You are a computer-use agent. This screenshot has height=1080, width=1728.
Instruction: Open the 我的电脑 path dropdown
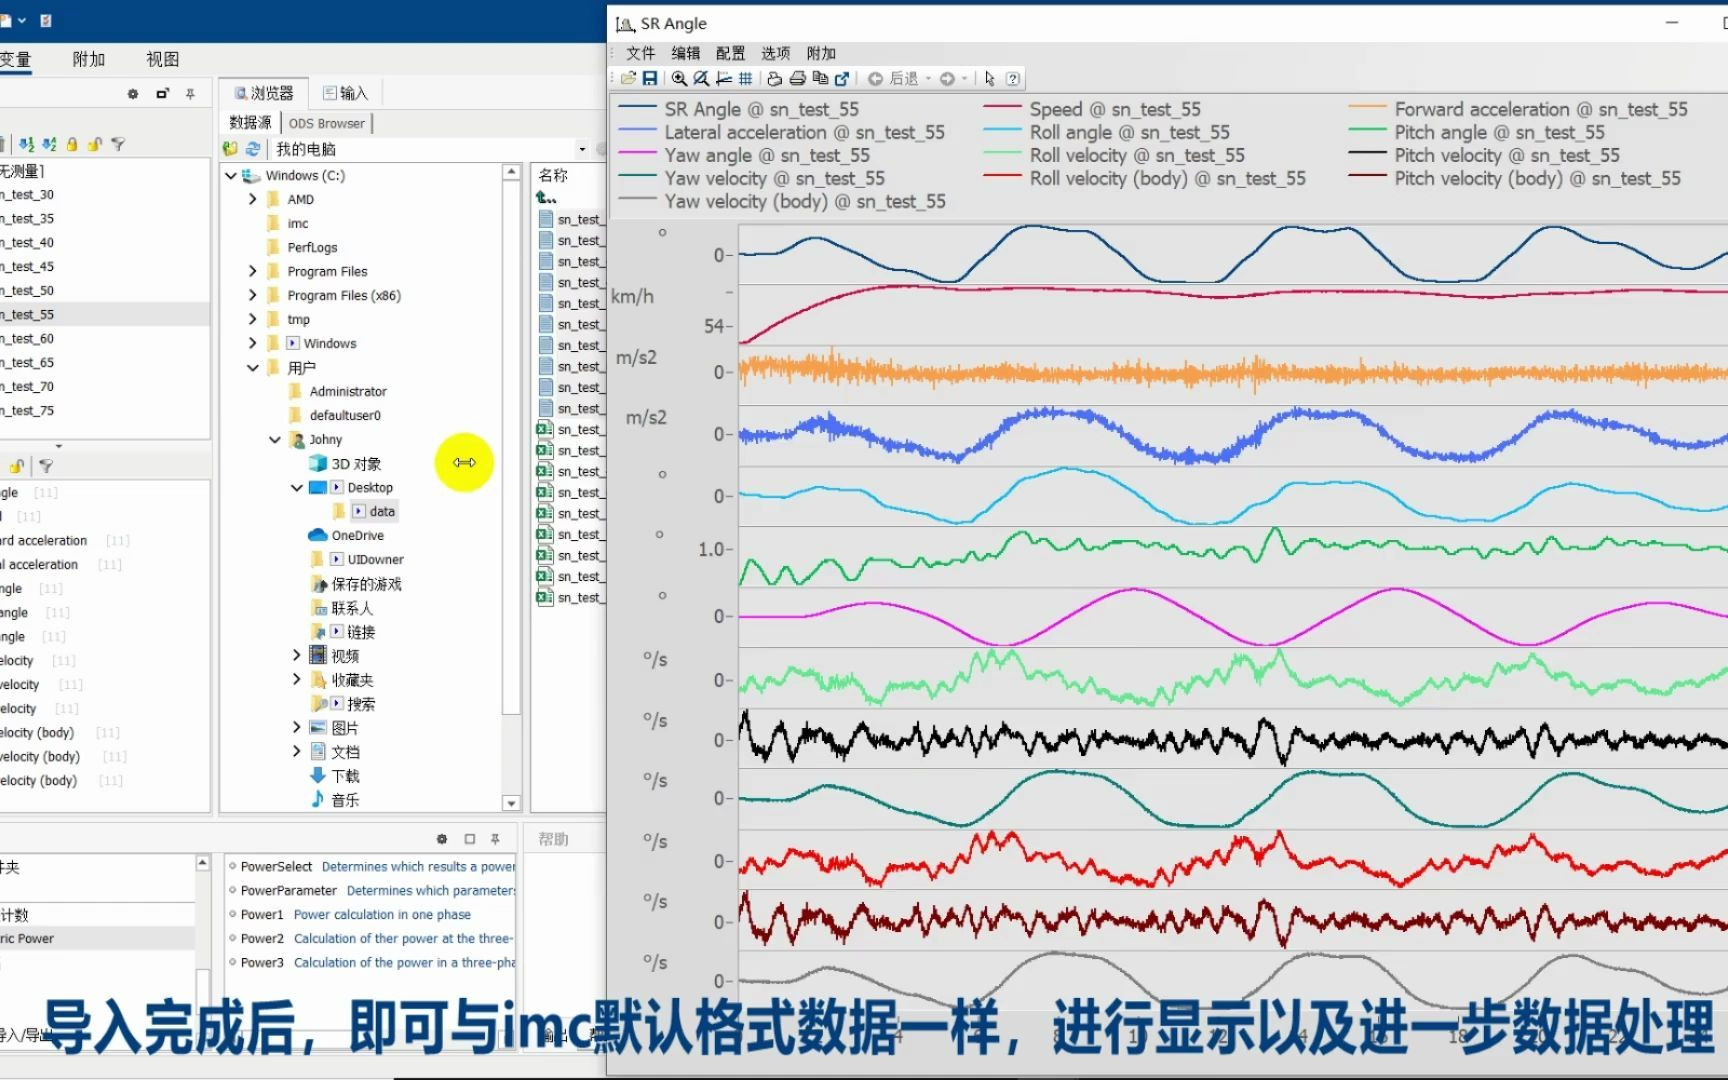click(583, 148)
